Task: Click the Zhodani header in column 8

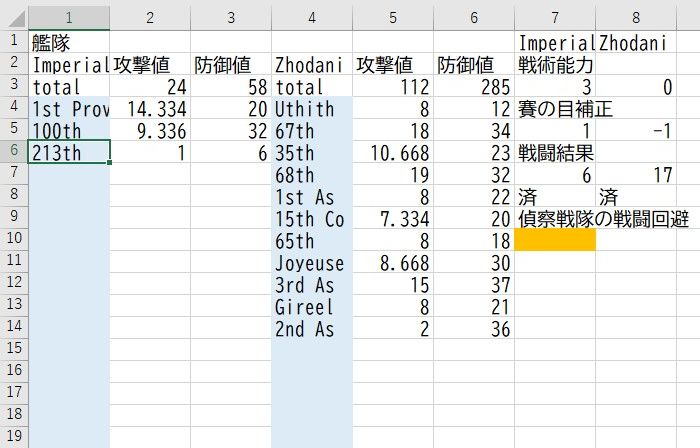Action: 636,42
